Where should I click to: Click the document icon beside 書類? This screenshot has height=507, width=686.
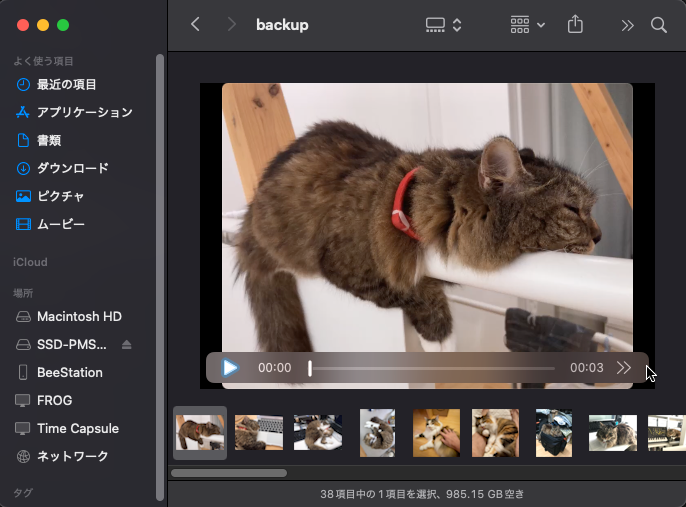(23, 140)
